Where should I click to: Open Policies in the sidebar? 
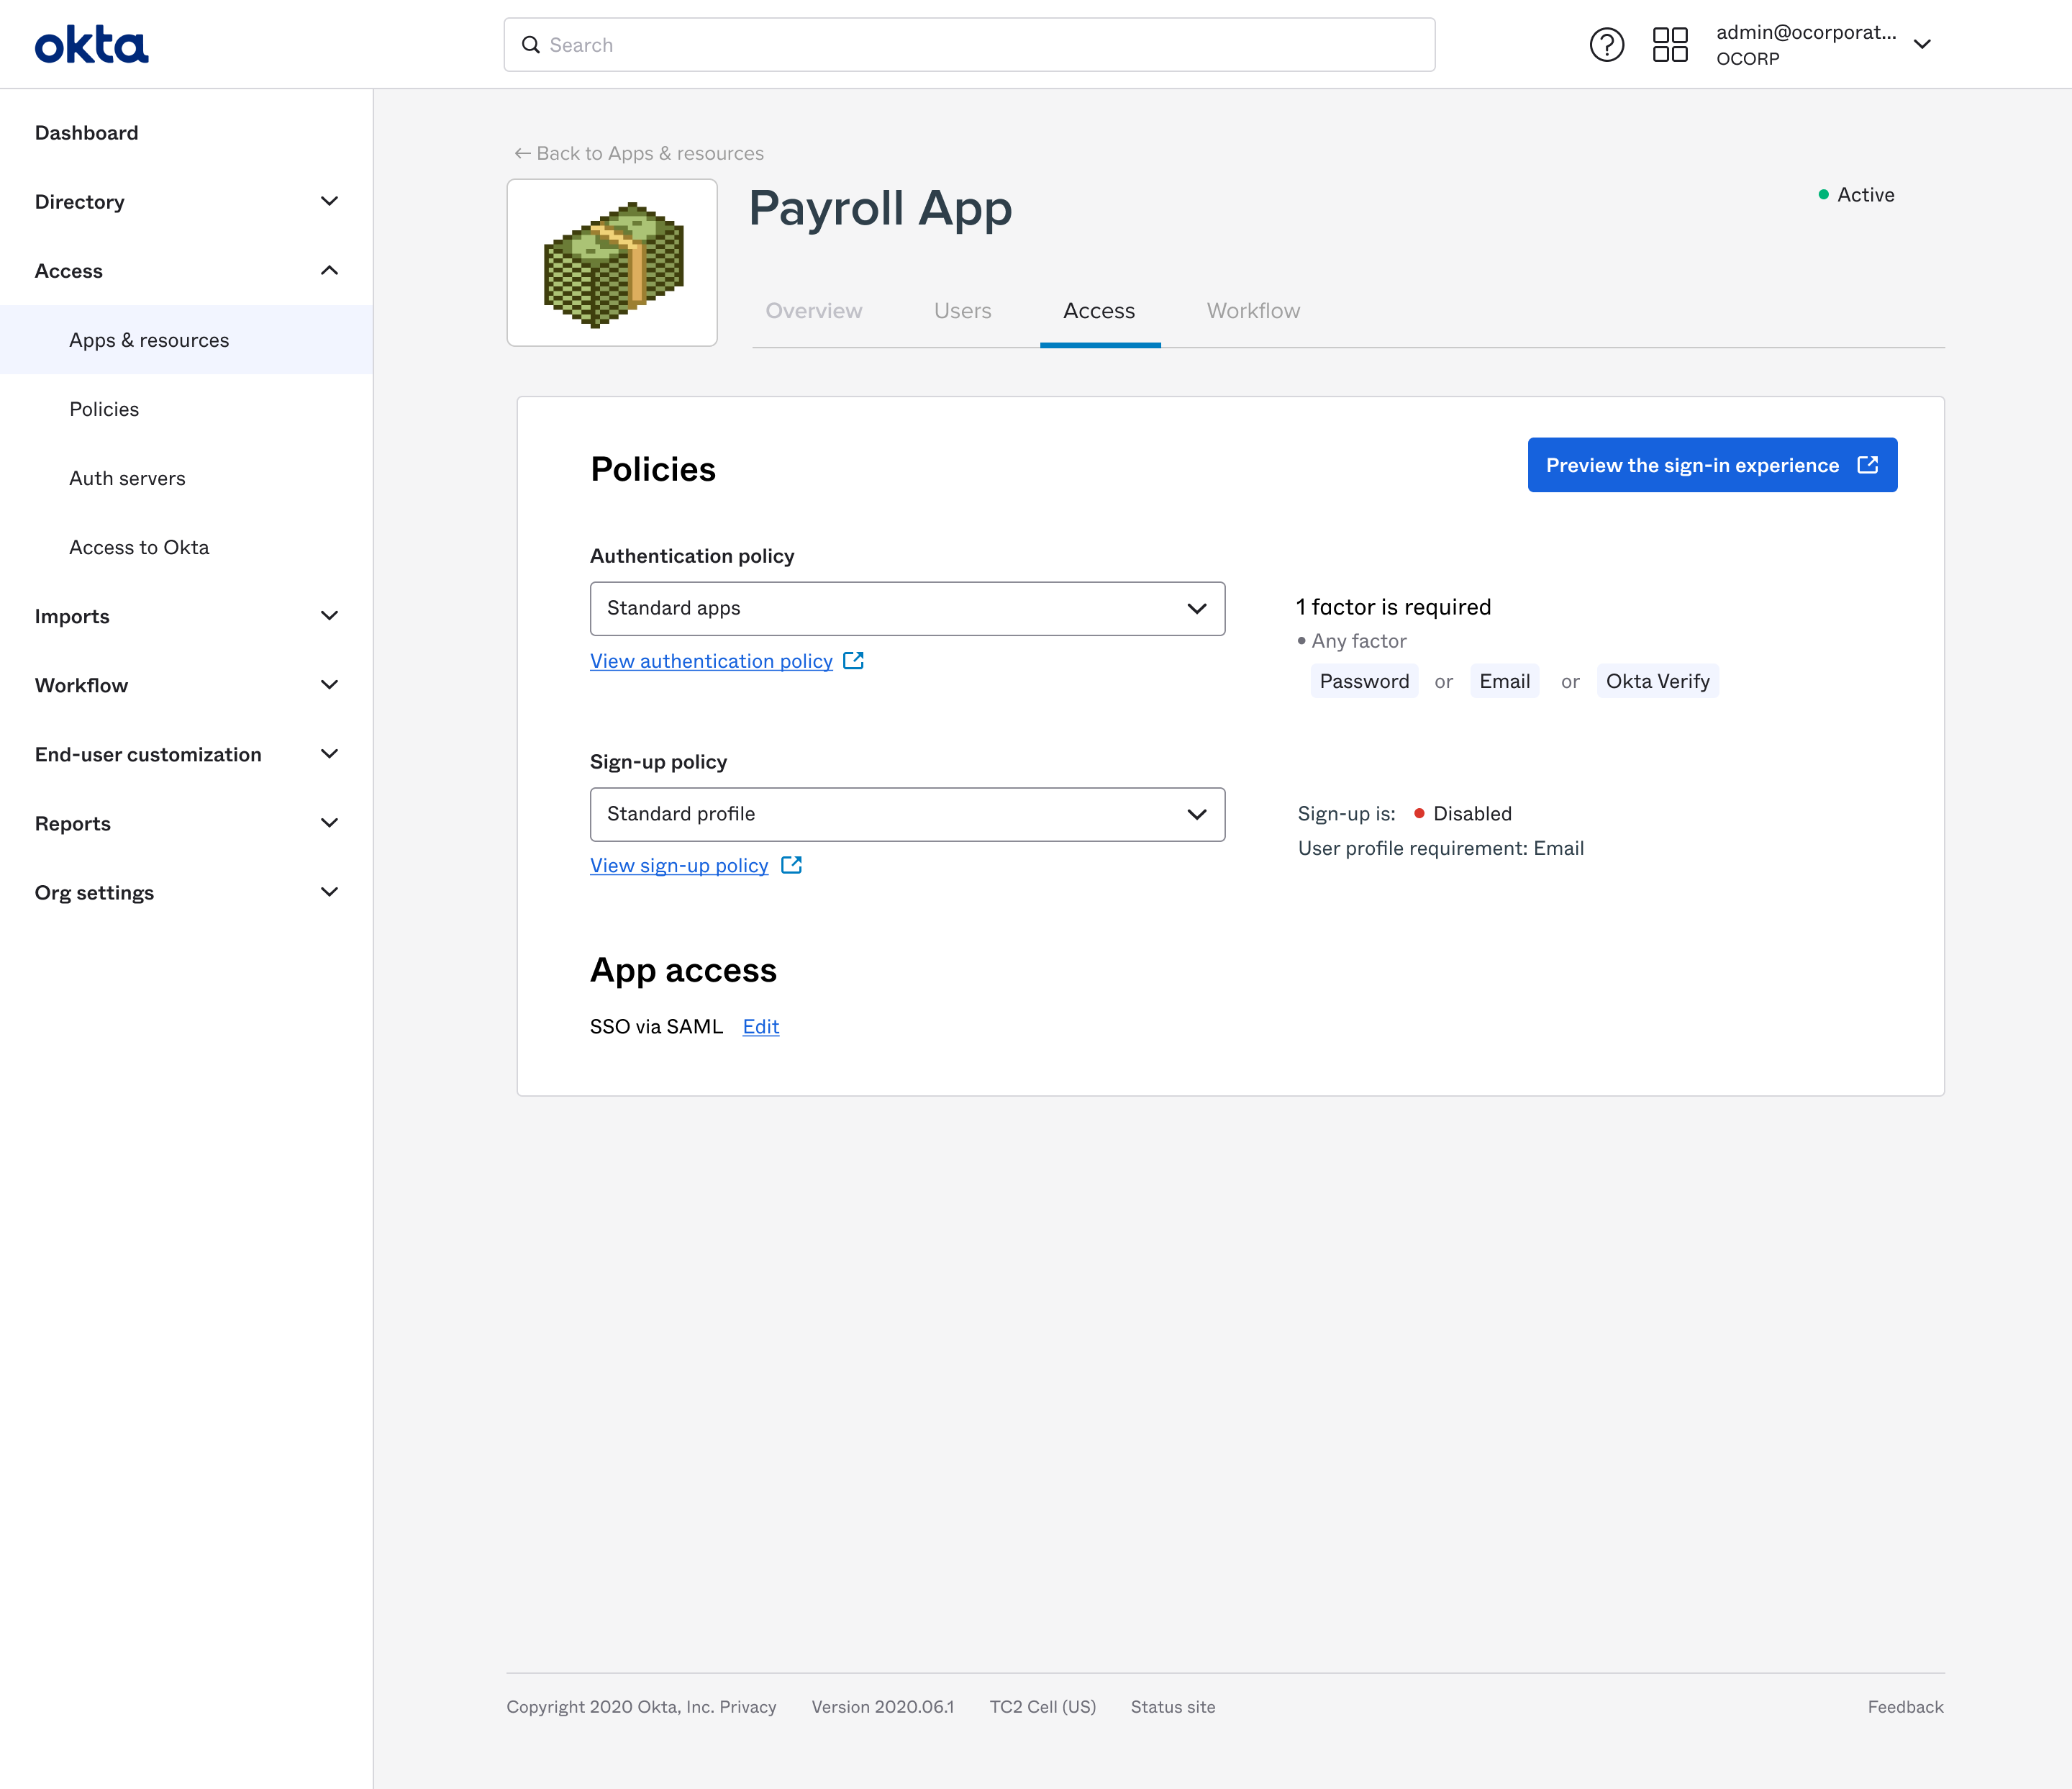point(104,409)
